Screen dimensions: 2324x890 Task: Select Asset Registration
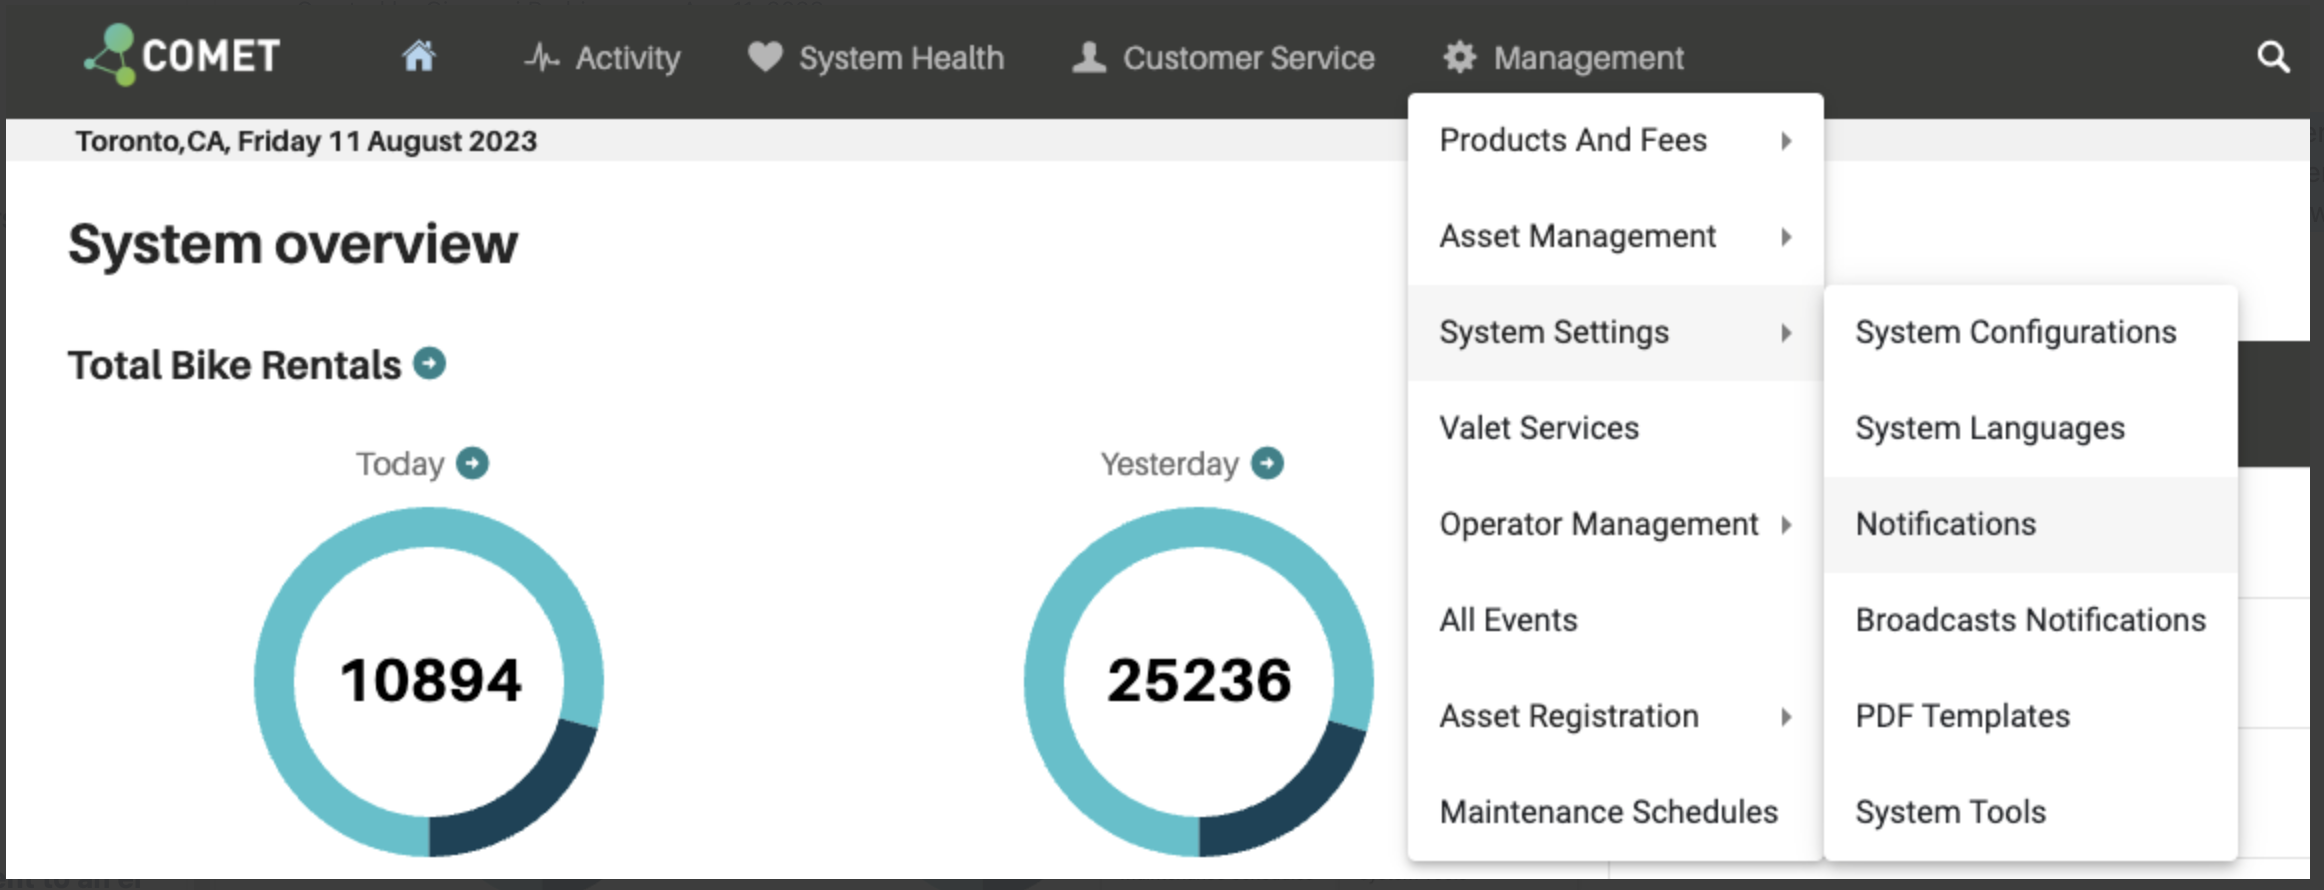tap(1615, 717)
